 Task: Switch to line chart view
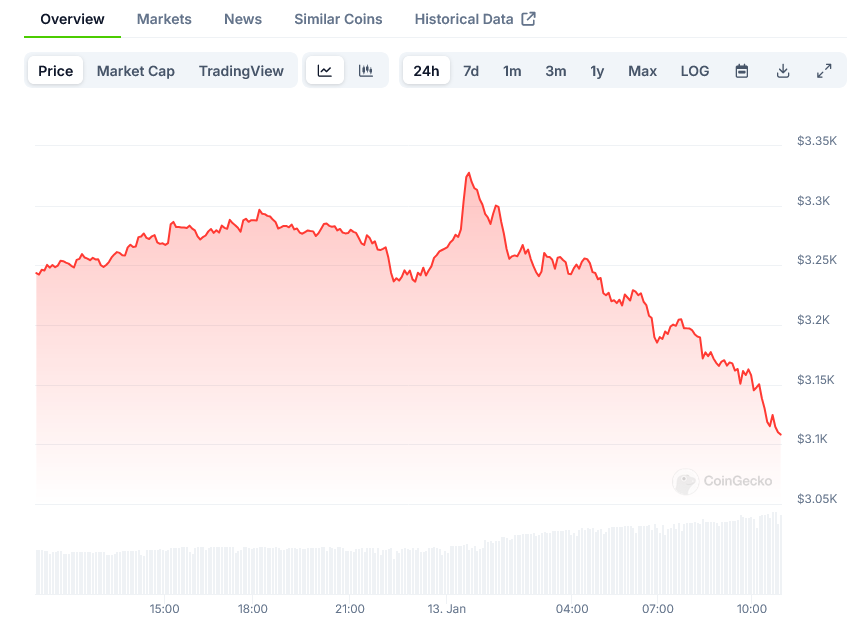click(x=325, y=71)
